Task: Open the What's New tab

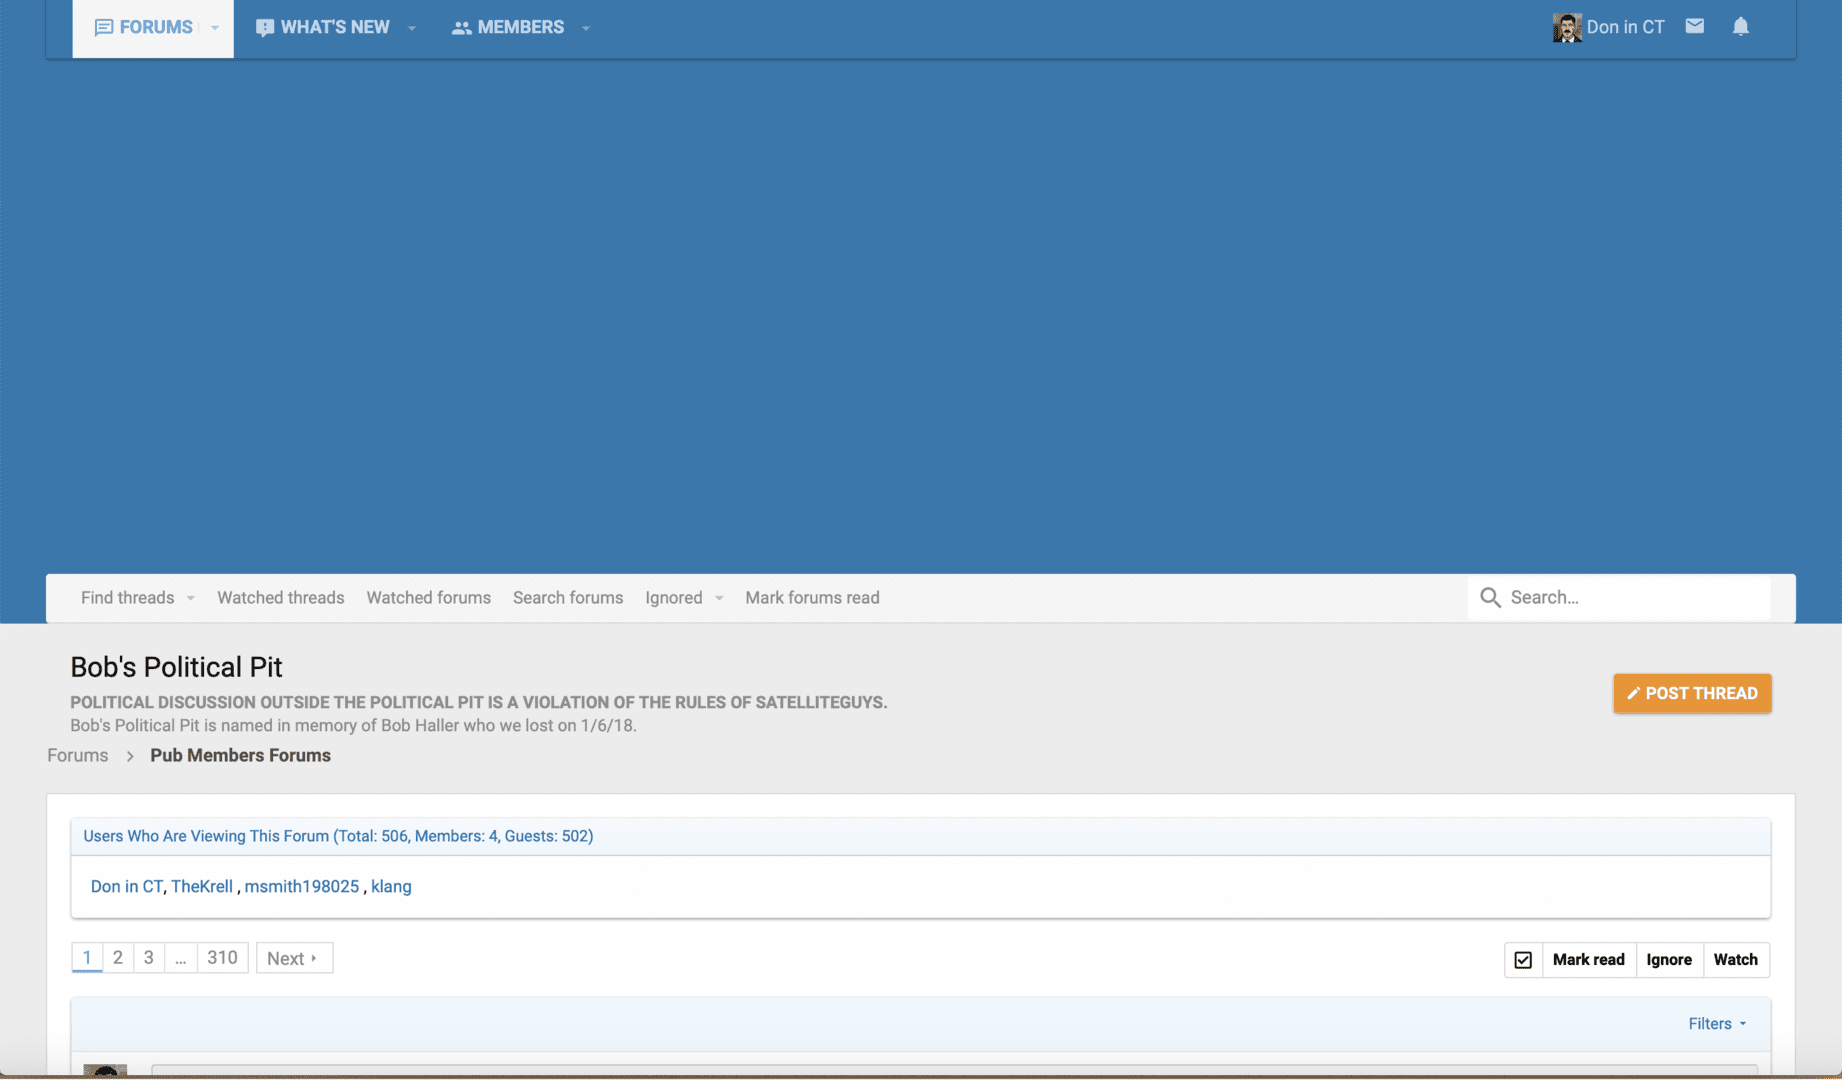Action: [x=322, y=27]
